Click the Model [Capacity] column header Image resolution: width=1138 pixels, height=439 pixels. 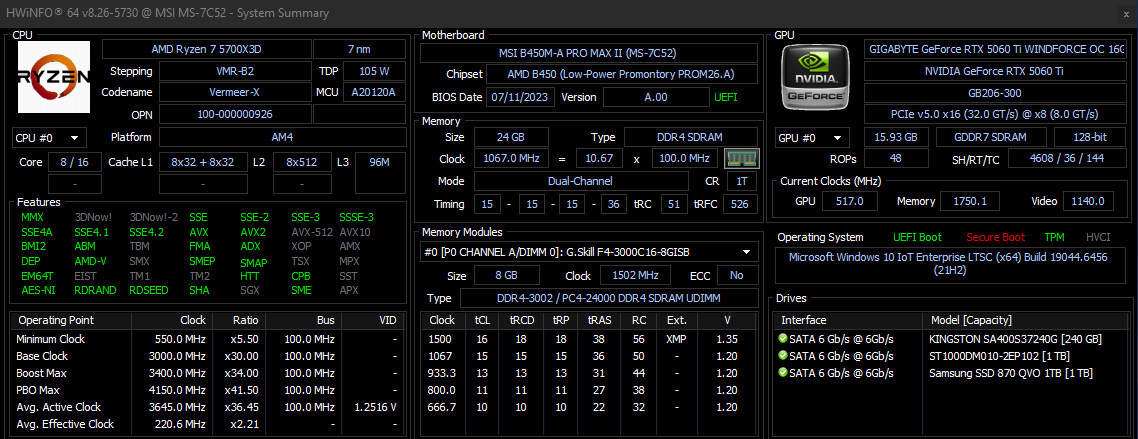[x=1025, y=320]
